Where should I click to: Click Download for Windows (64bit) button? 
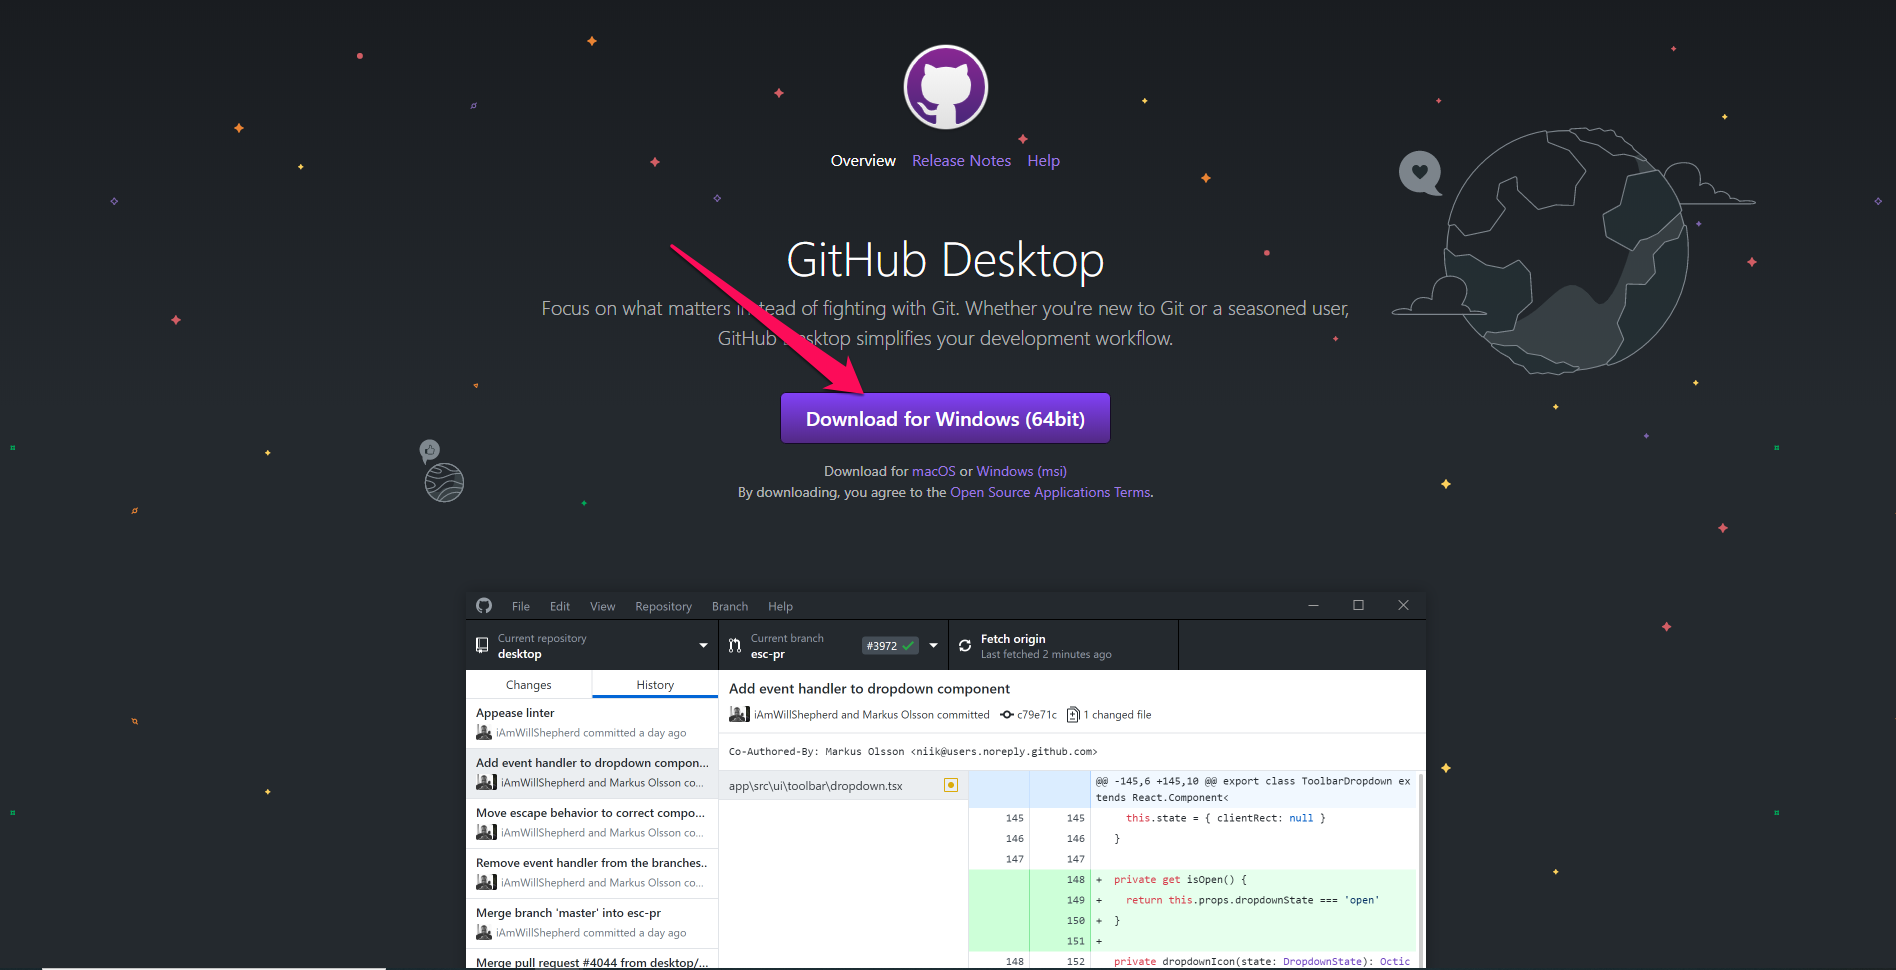[945, 418]
